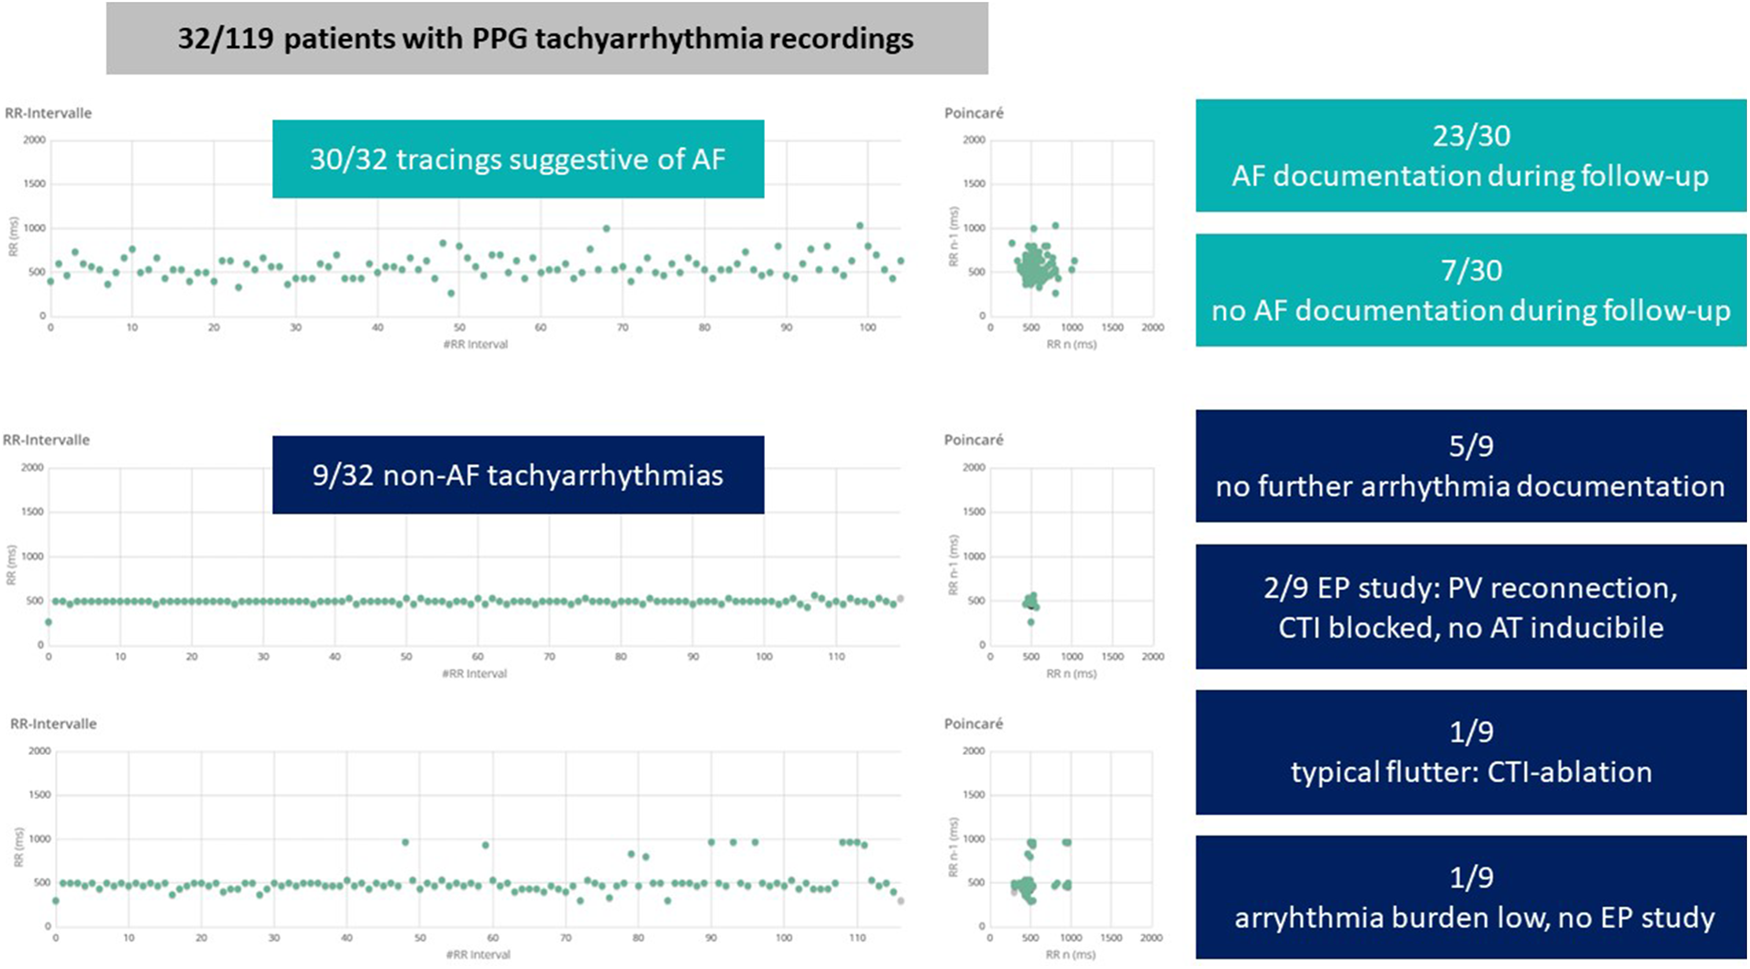Viewport: 1750px width, 969px height.
Task: Select the '9/32 non-AF tachyarrhythmias' box
Action: (518, 475)
